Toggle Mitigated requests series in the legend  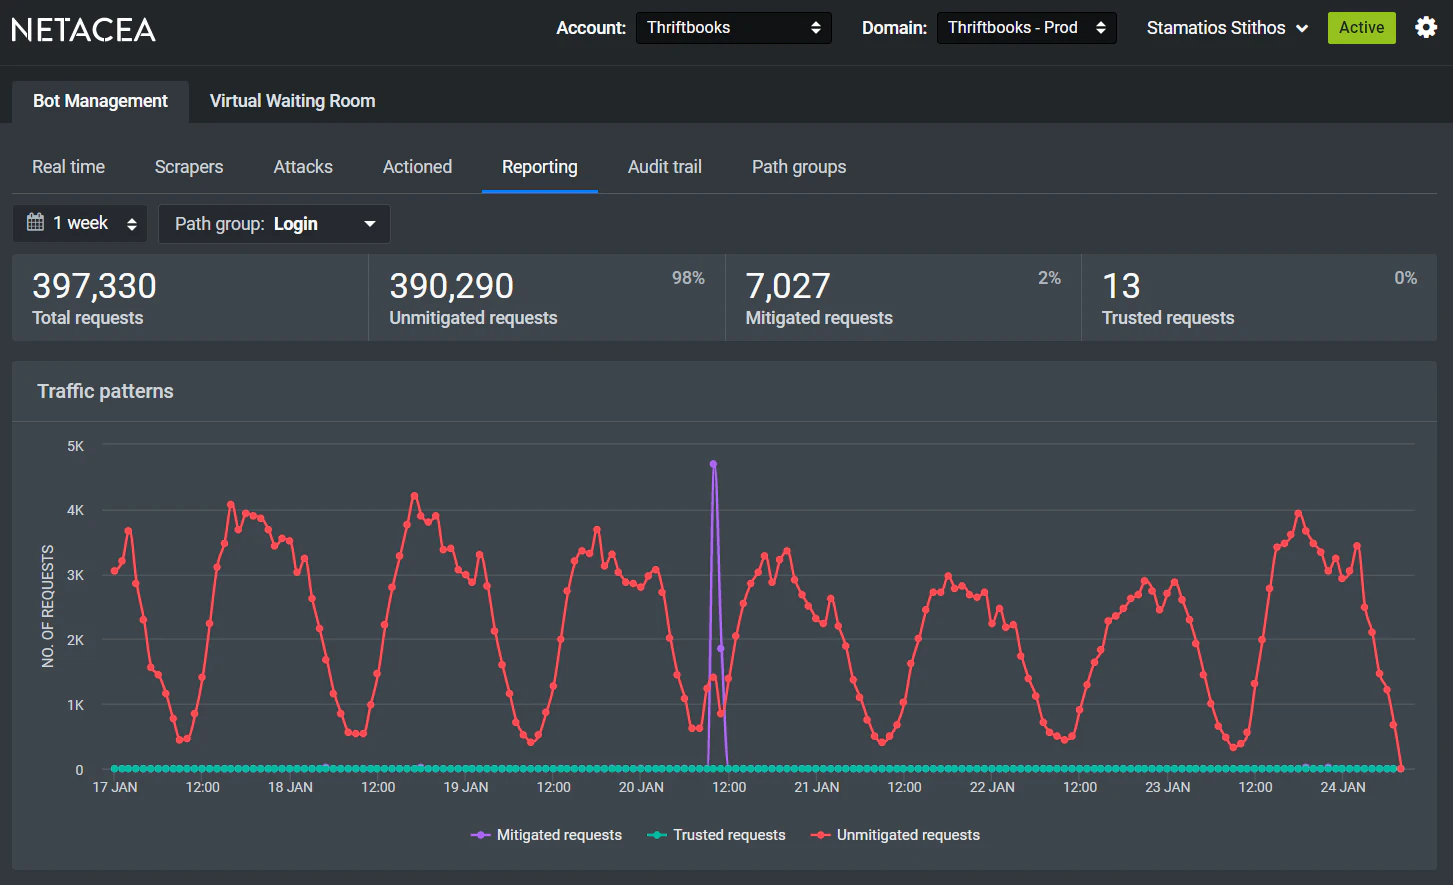click(546, 834)
